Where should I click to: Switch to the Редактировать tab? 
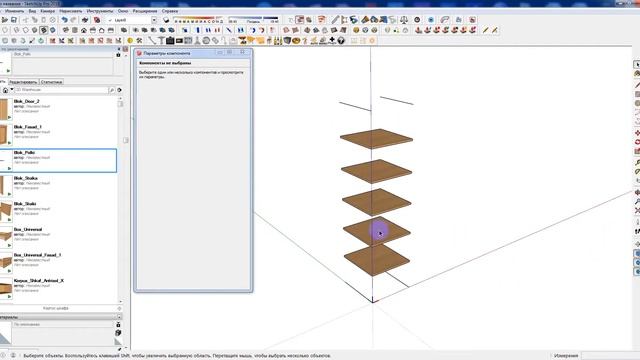[23, 82]
